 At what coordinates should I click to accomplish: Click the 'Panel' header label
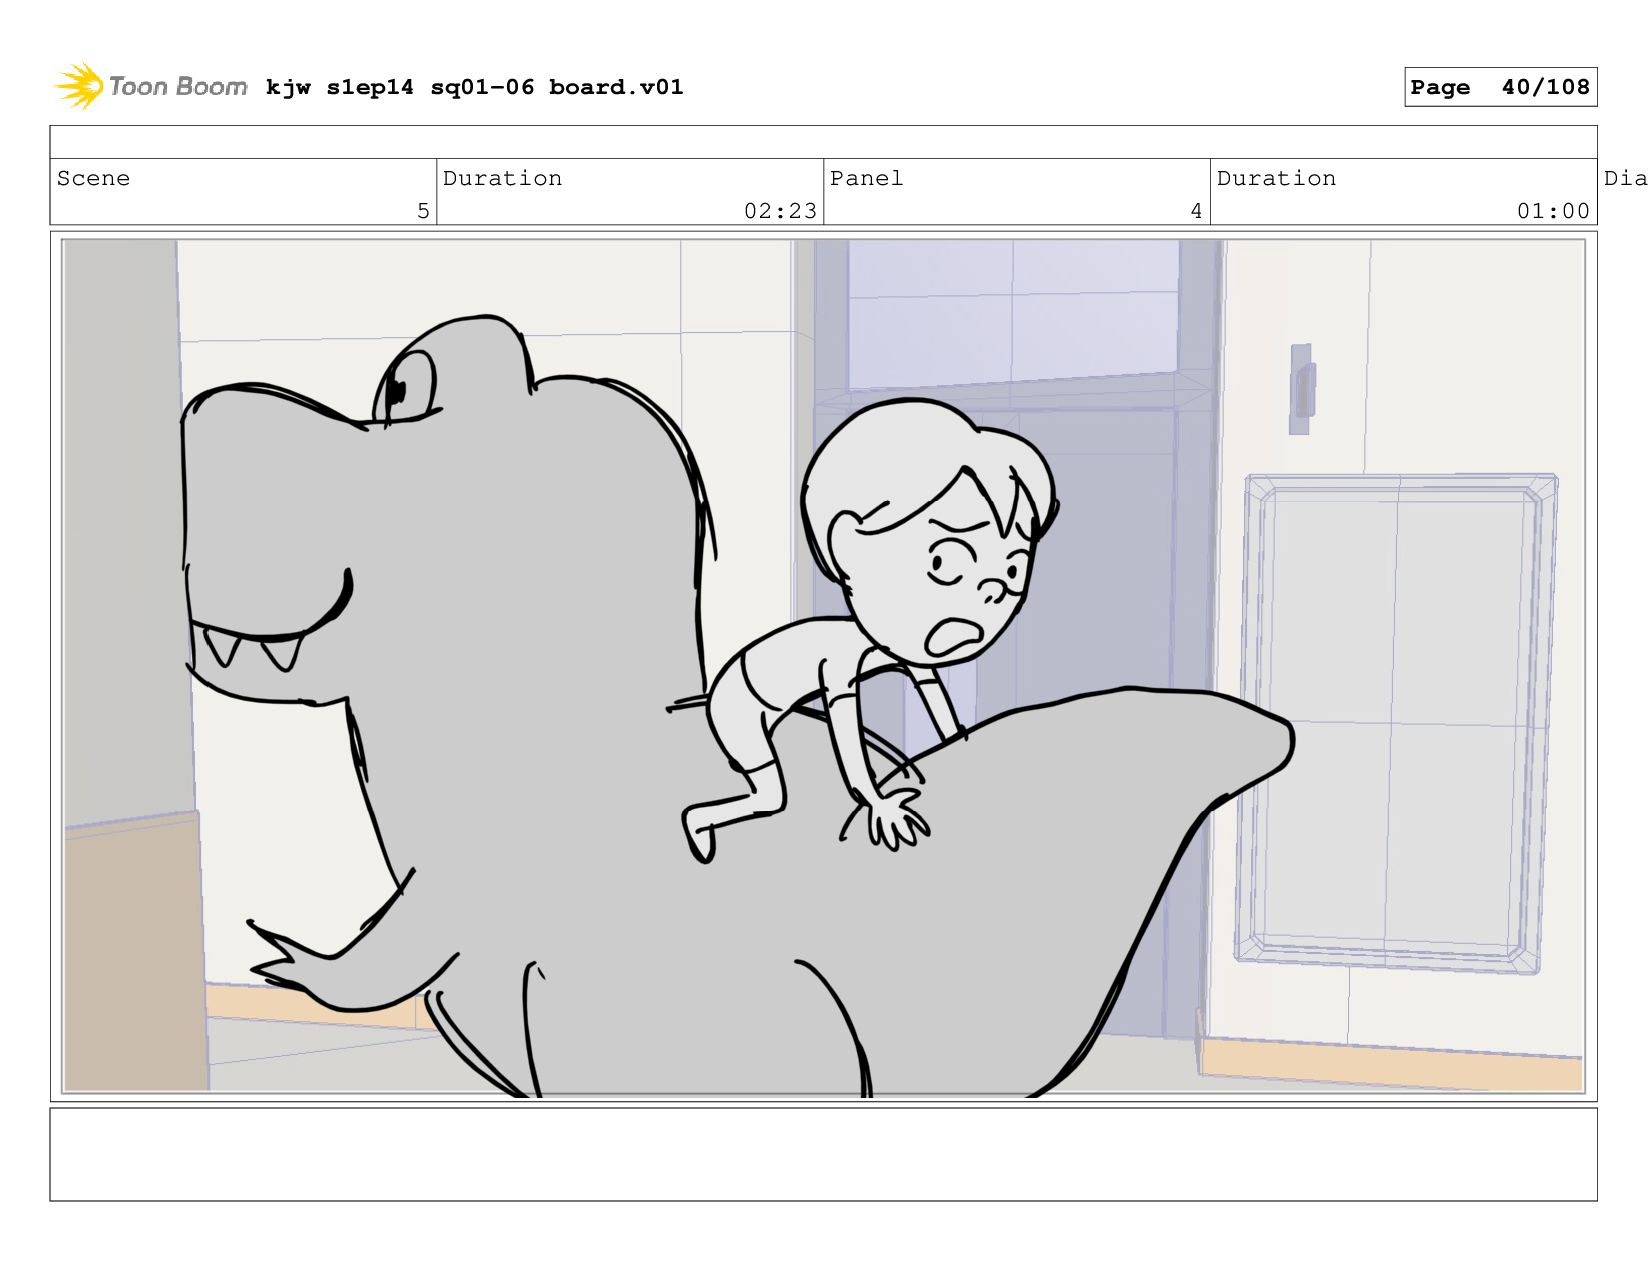coord(866,178)
